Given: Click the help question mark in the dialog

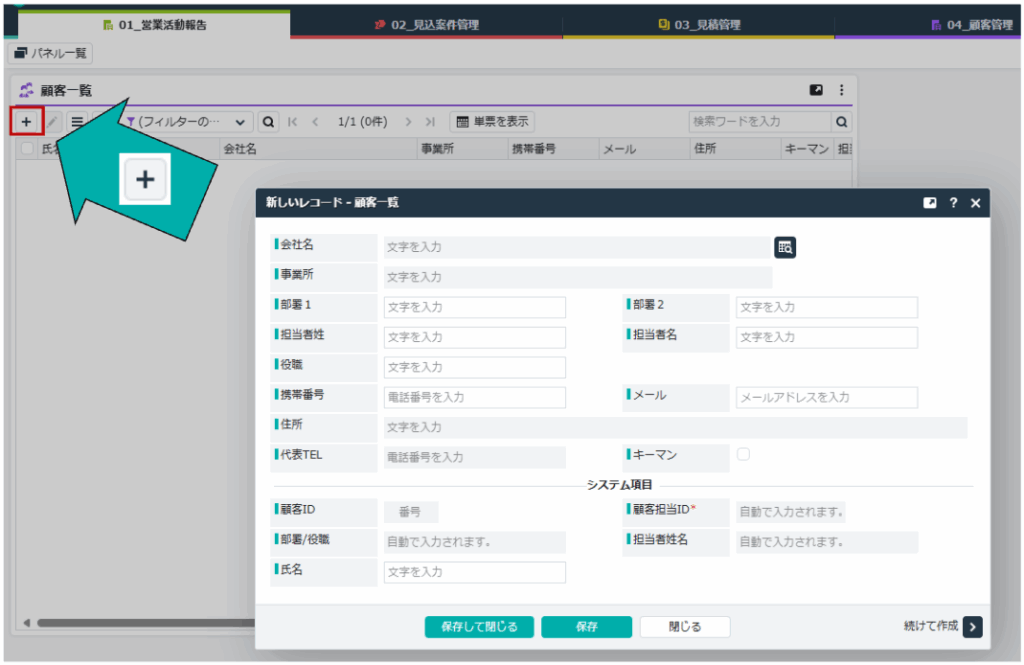Looking at the screenshot, I should coord(953,203).
